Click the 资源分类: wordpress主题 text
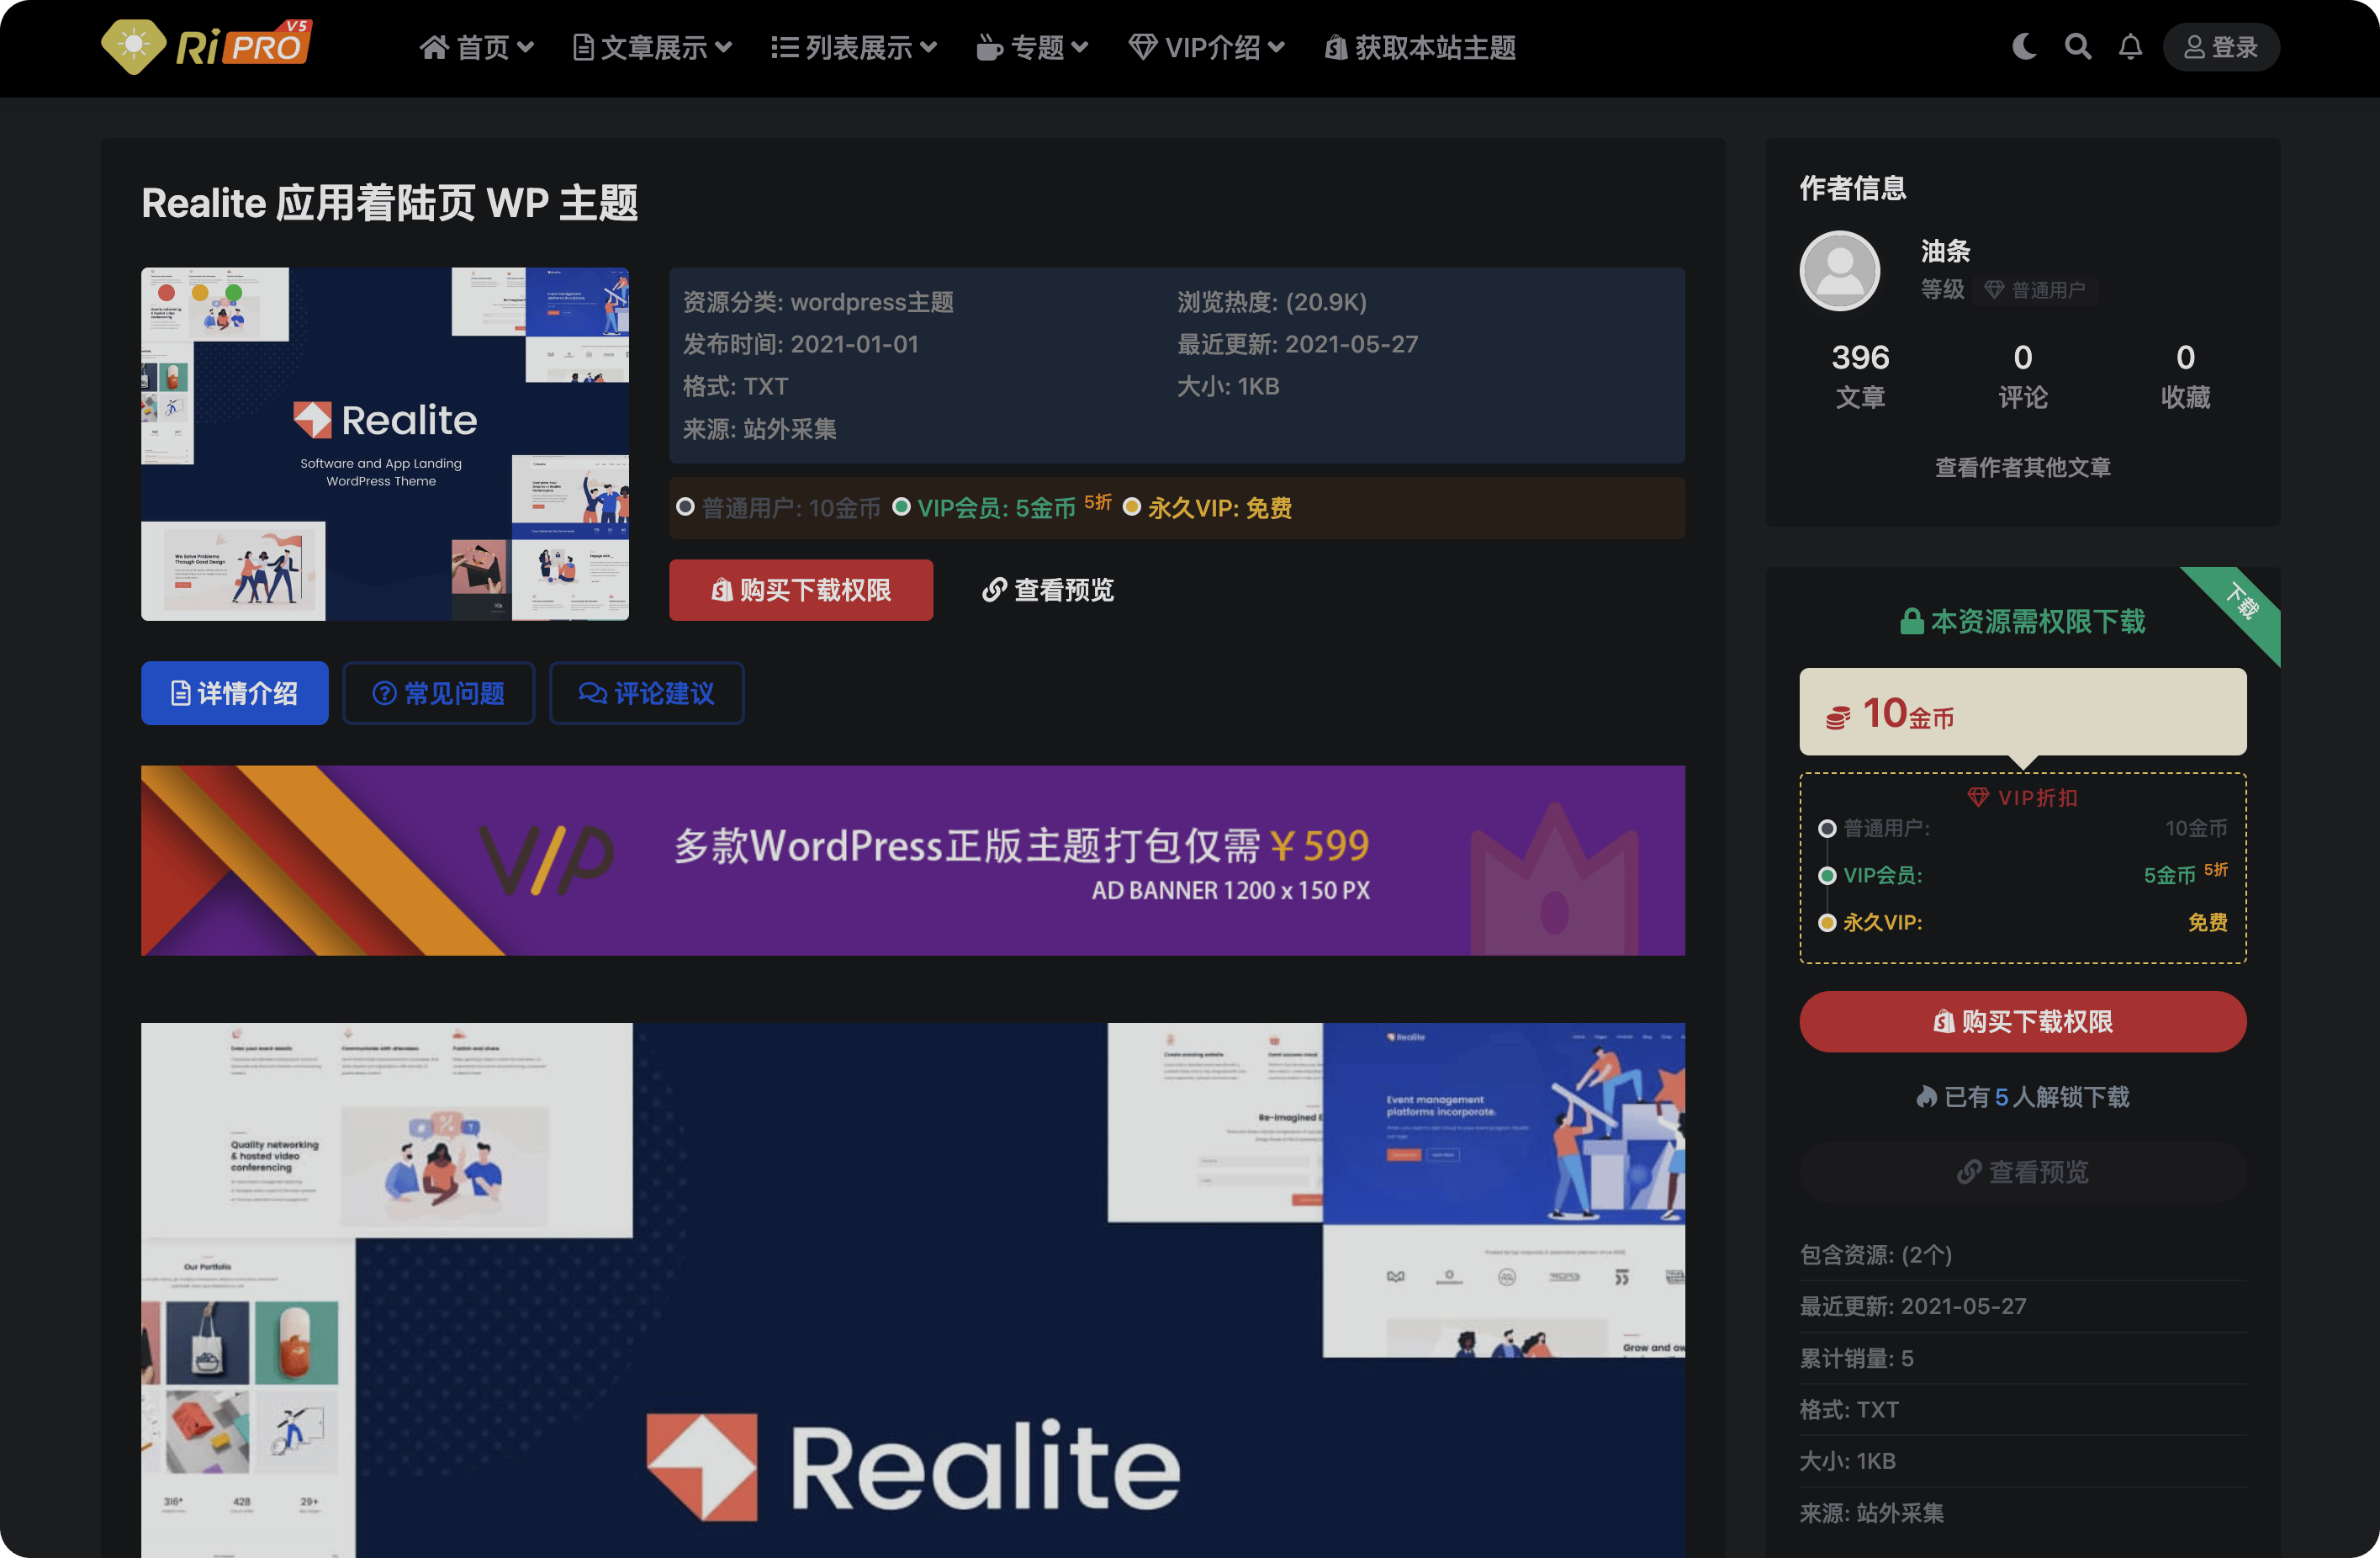 point(818,302)
